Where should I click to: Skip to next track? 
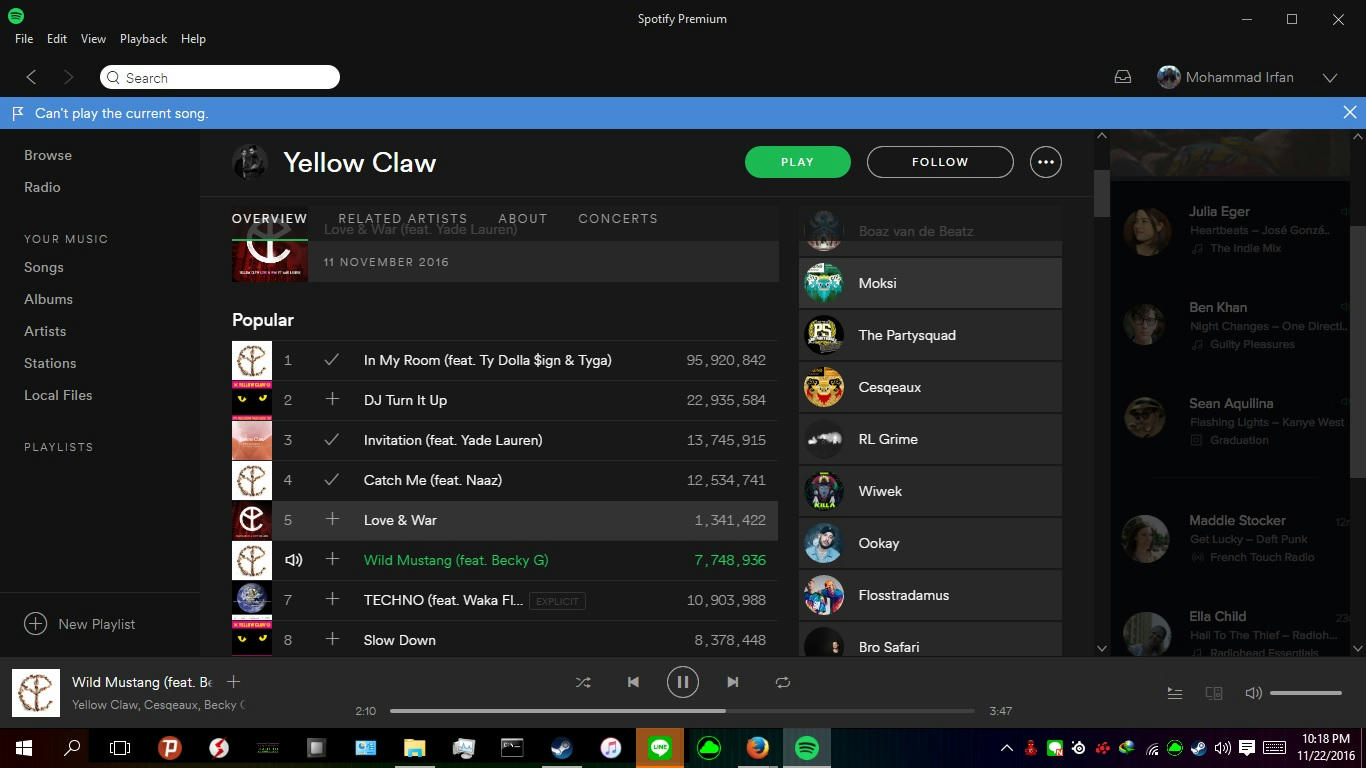[x=733, y=682]
